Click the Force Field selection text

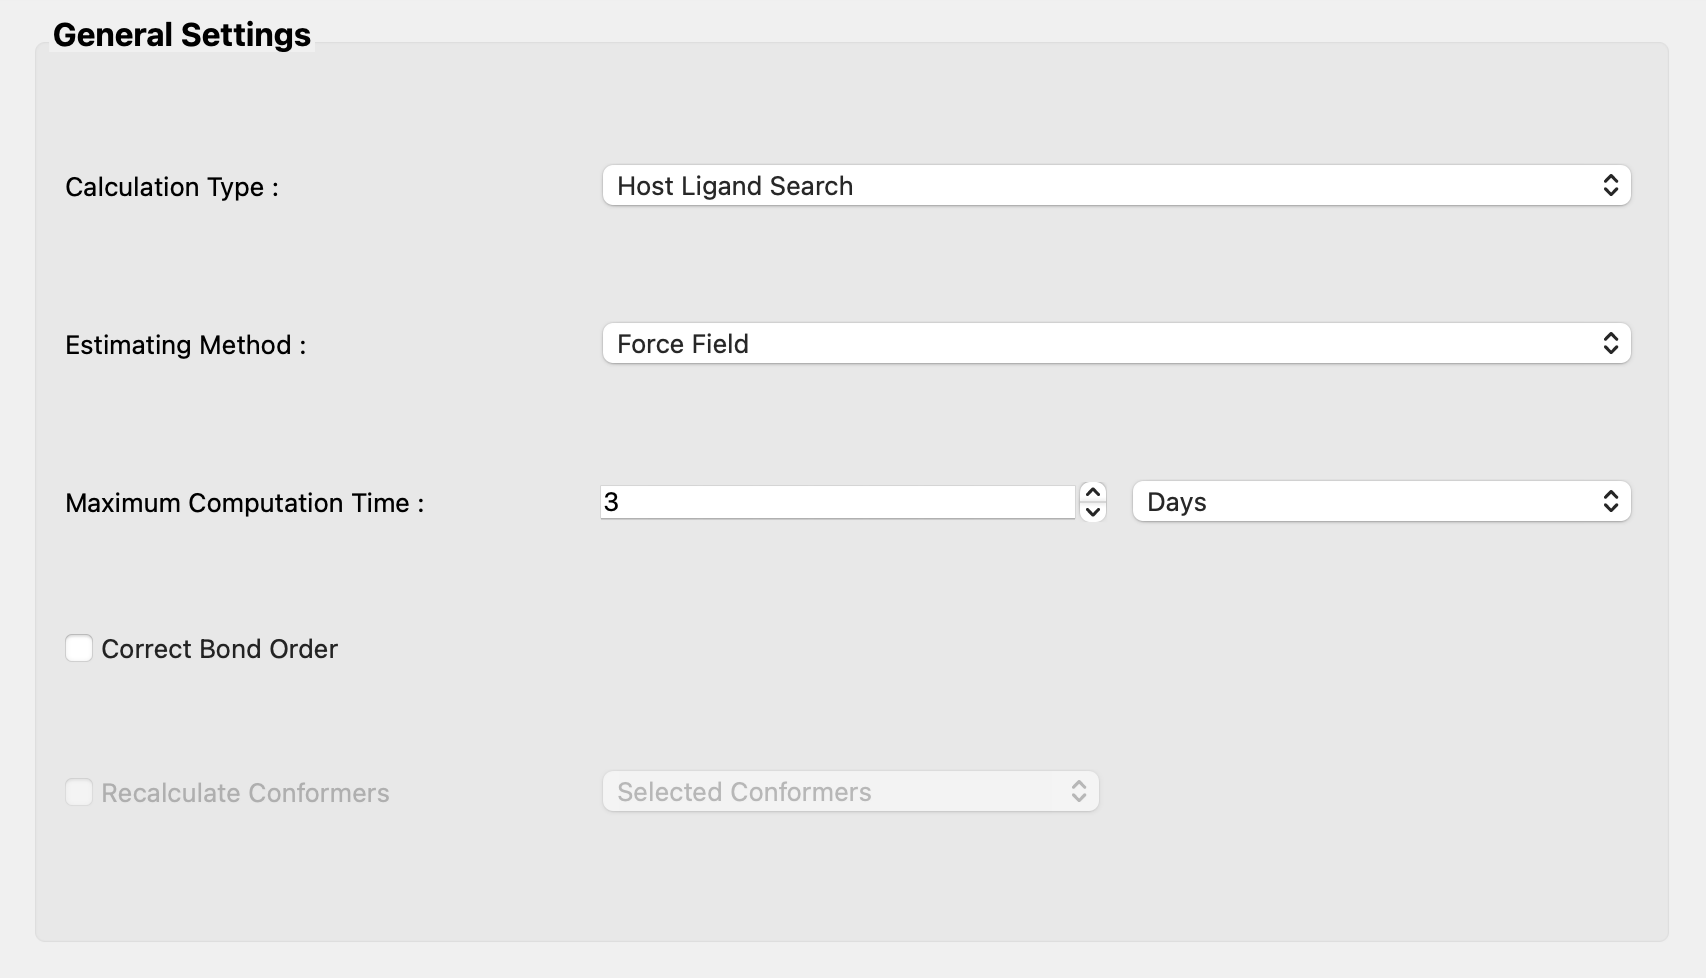[683, 343]
